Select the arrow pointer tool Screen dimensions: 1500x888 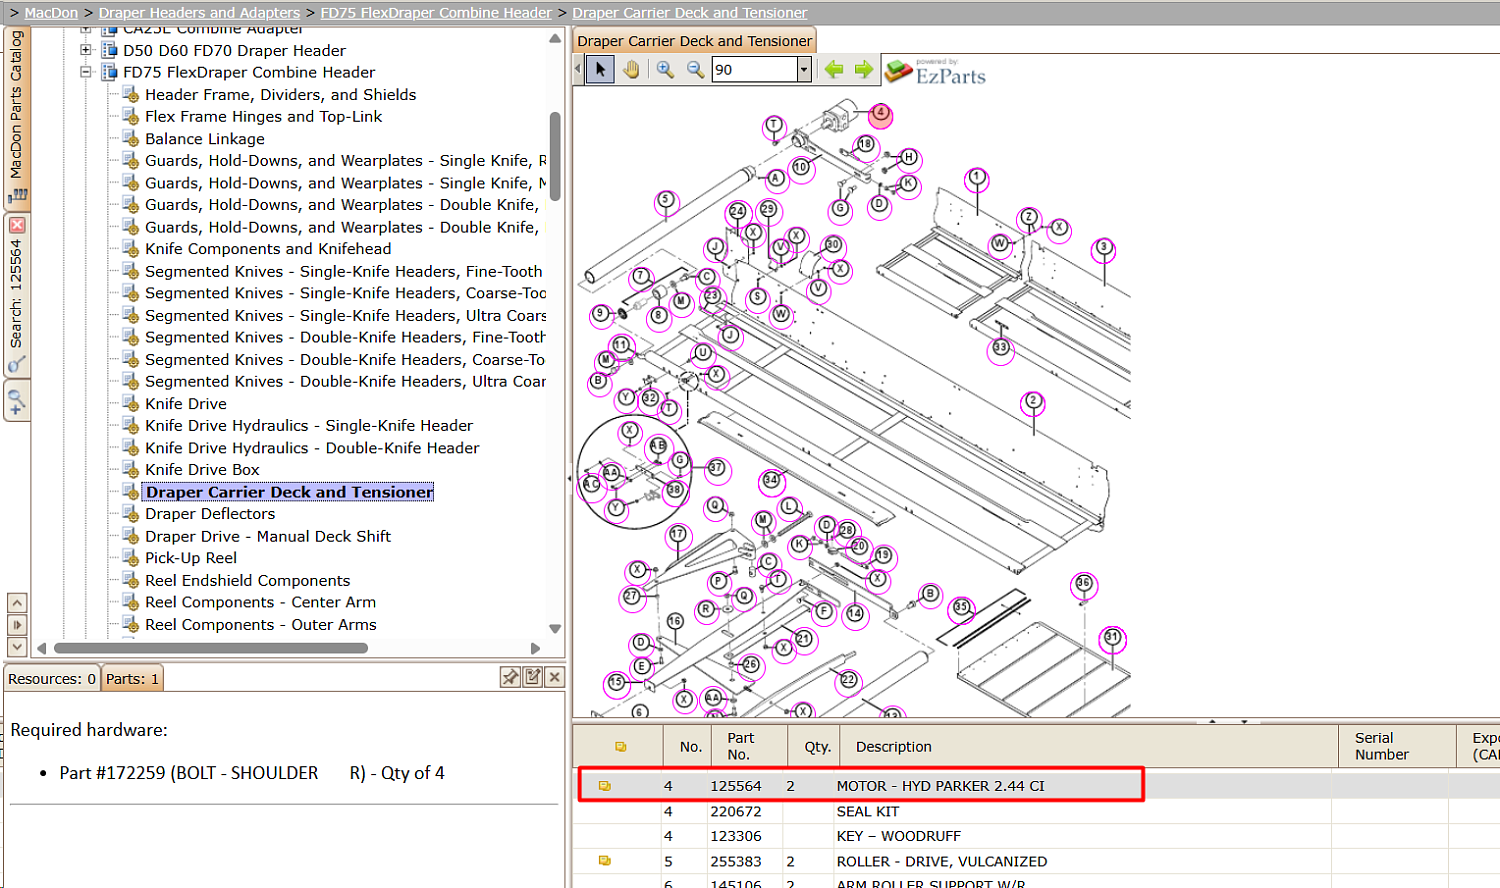pyautogui.click(x=600, y=69)
